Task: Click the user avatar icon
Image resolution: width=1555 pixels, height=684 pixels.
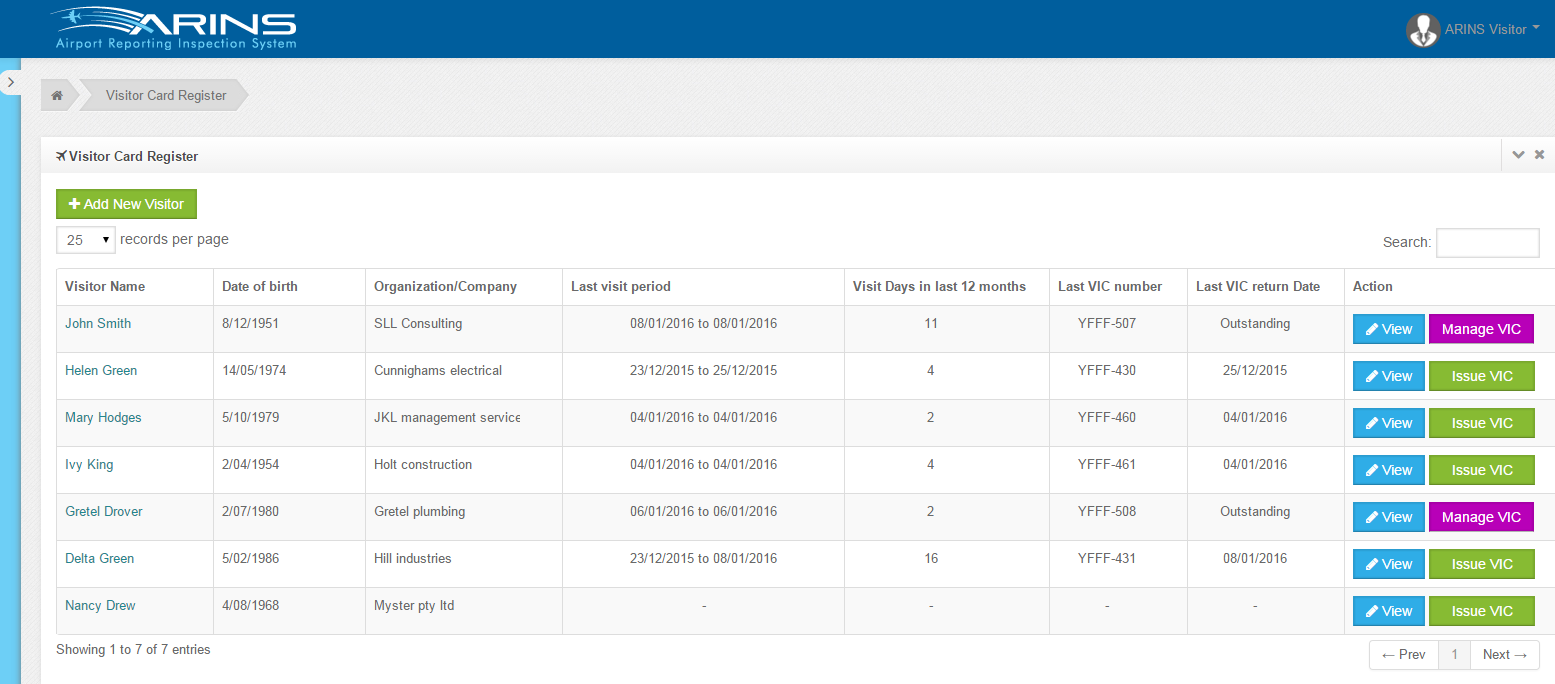Action: [x=1422, y=30]
